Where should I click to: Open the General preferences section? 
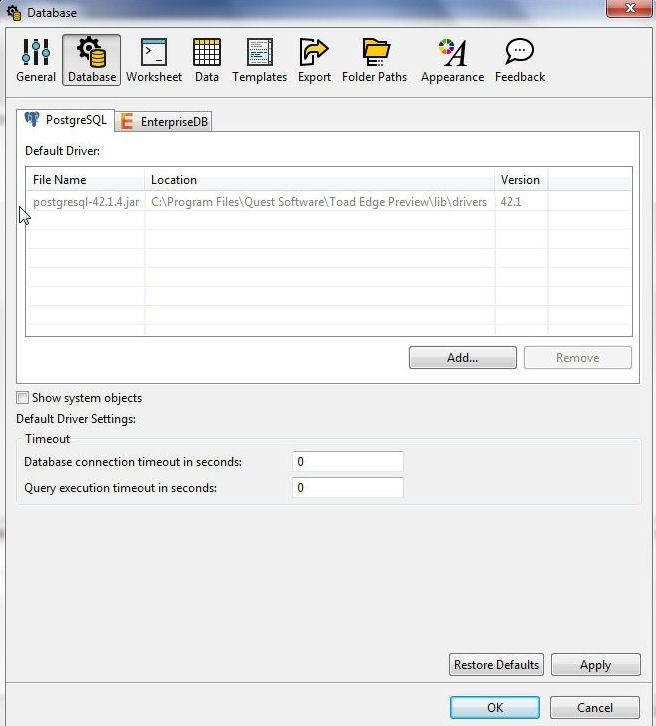36,61
